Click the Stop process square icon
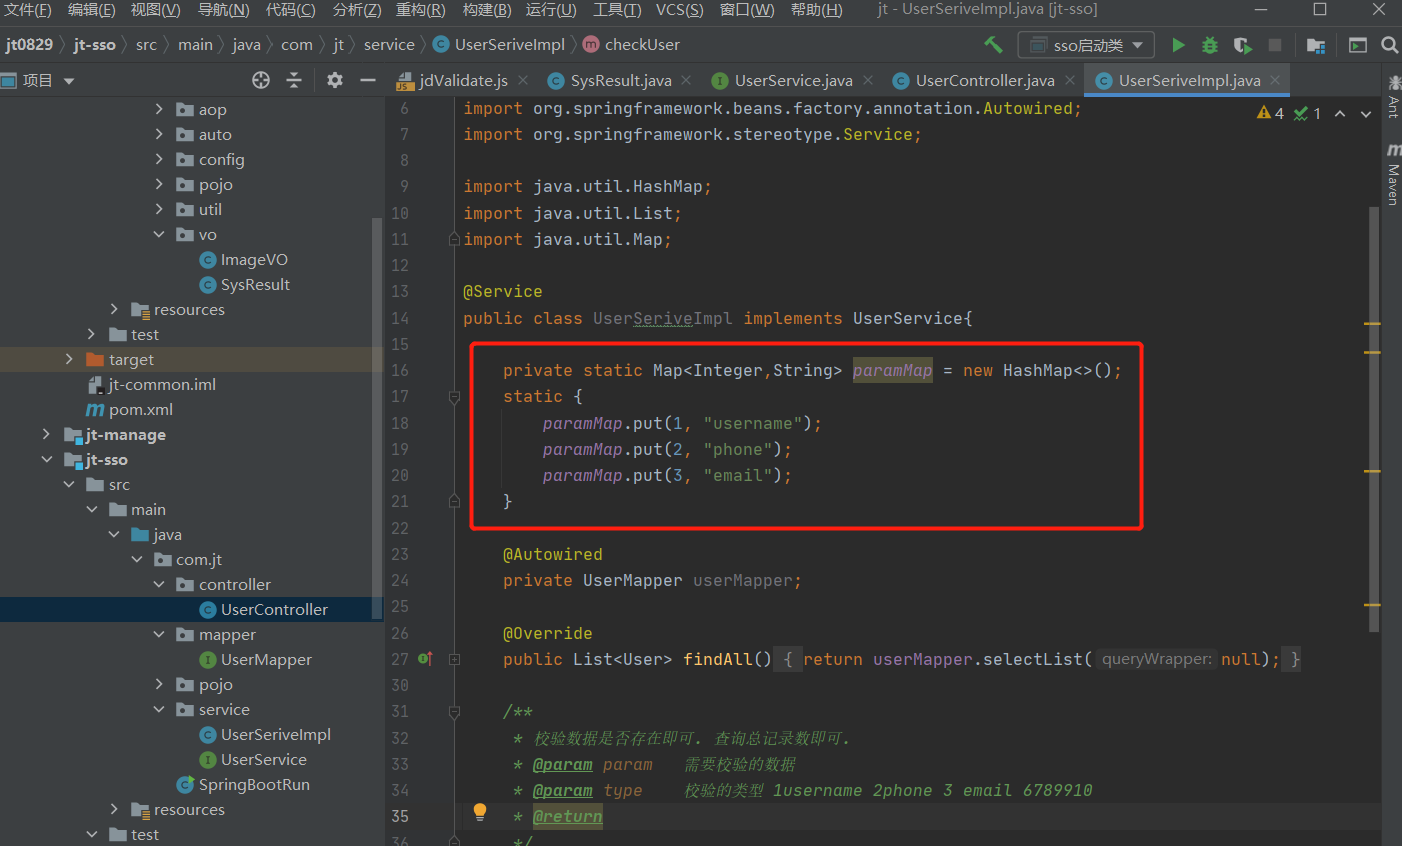1402x846 pixels. point(1275,45)
